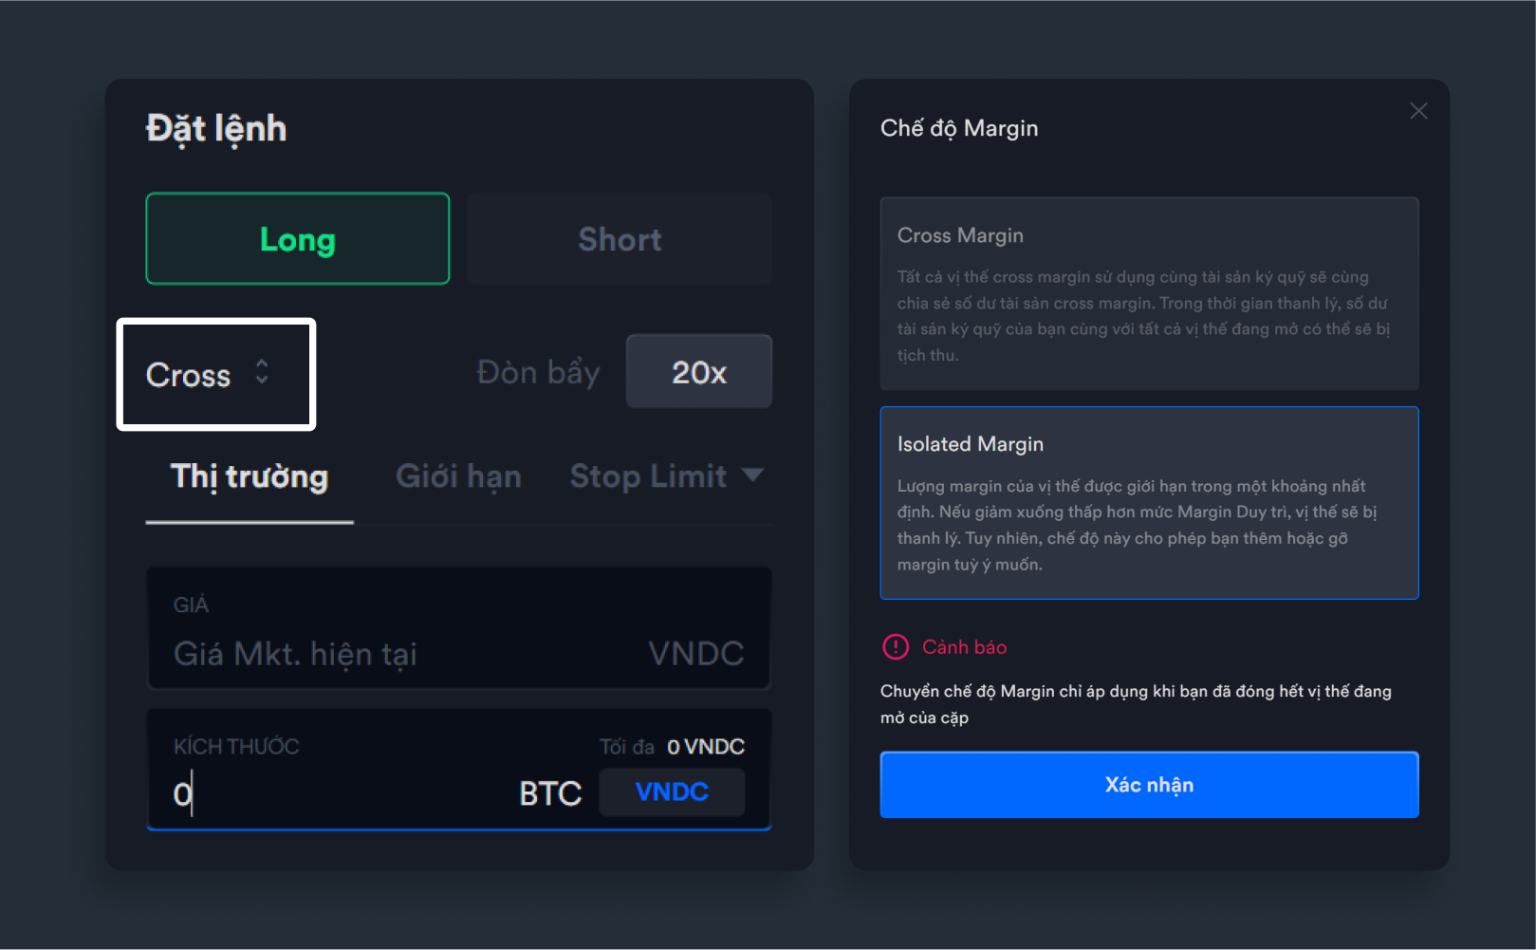
Task: Select the Long position toggle
Action: [x=298, y=239]
